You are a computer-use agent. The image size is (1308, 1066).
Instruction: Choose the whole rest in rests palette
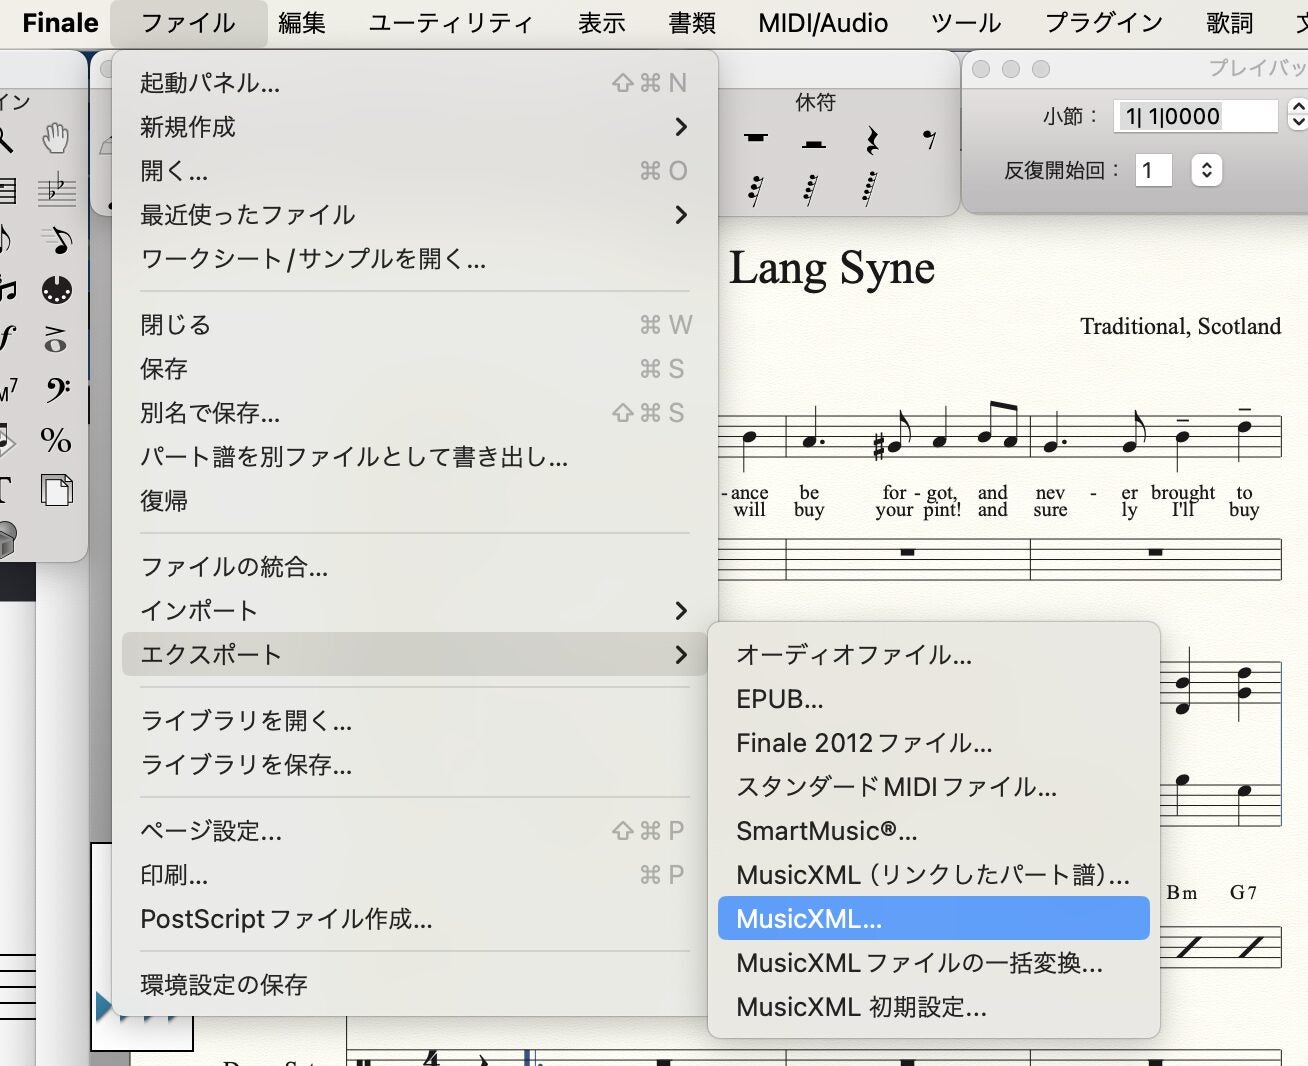[x=756, y=138]
